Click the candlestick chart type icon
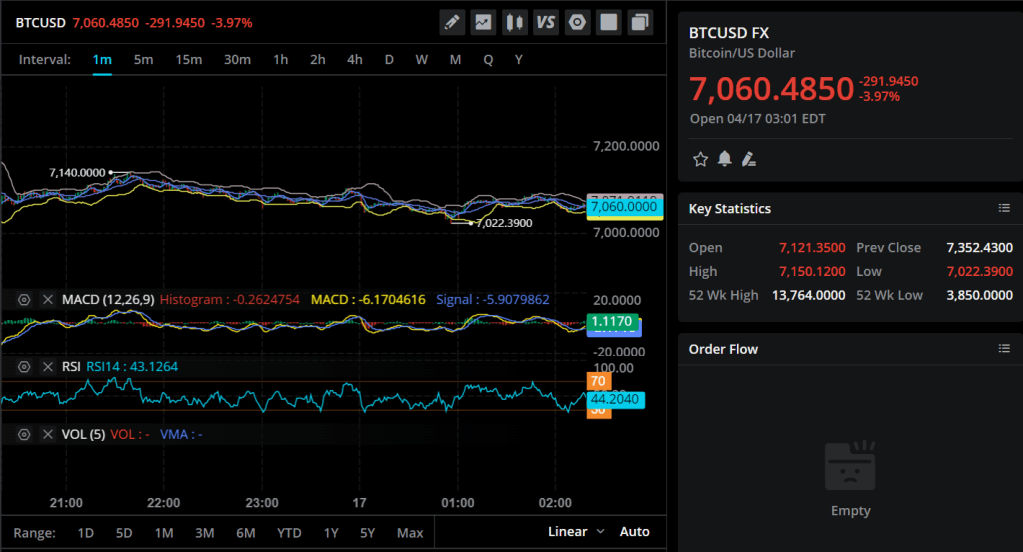1023x552 pixels. click(x=514, y=22)
